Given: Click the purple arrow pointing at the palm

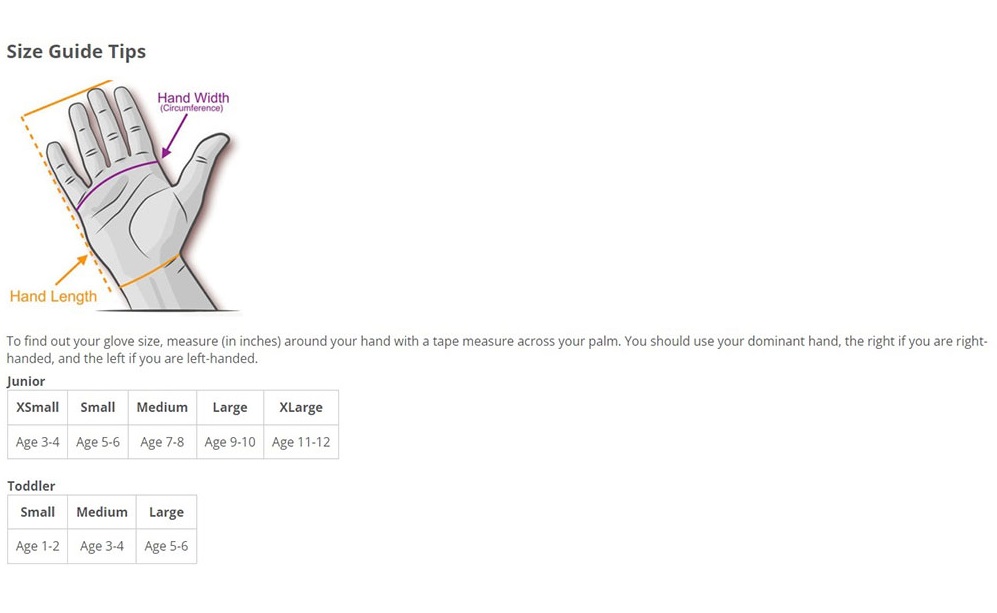Looking at the screenshot, I should (174, 135).
